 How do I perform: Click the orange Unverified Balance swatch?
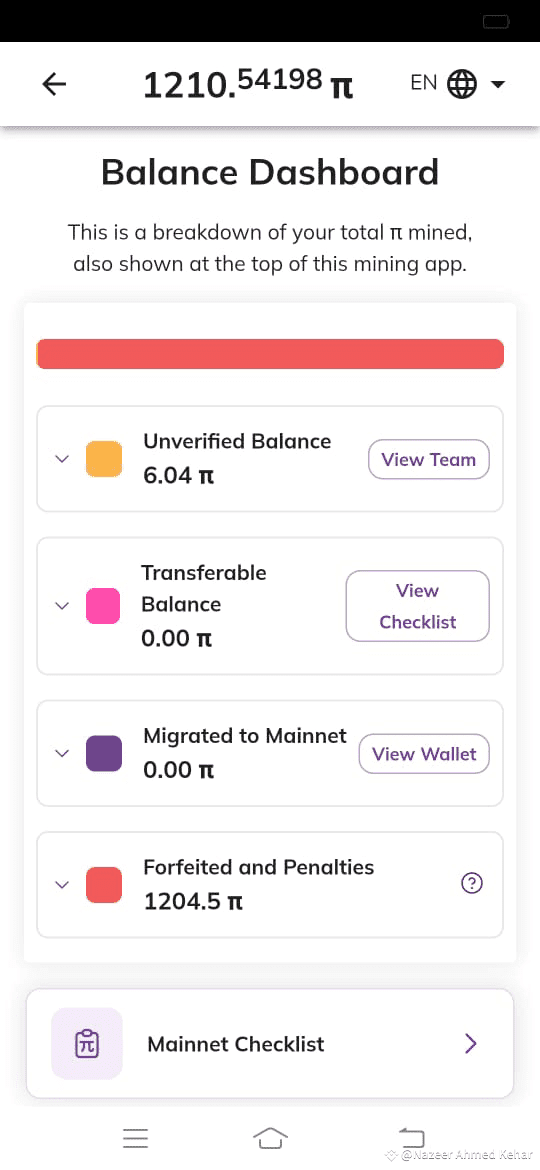(x=104, y=458)
